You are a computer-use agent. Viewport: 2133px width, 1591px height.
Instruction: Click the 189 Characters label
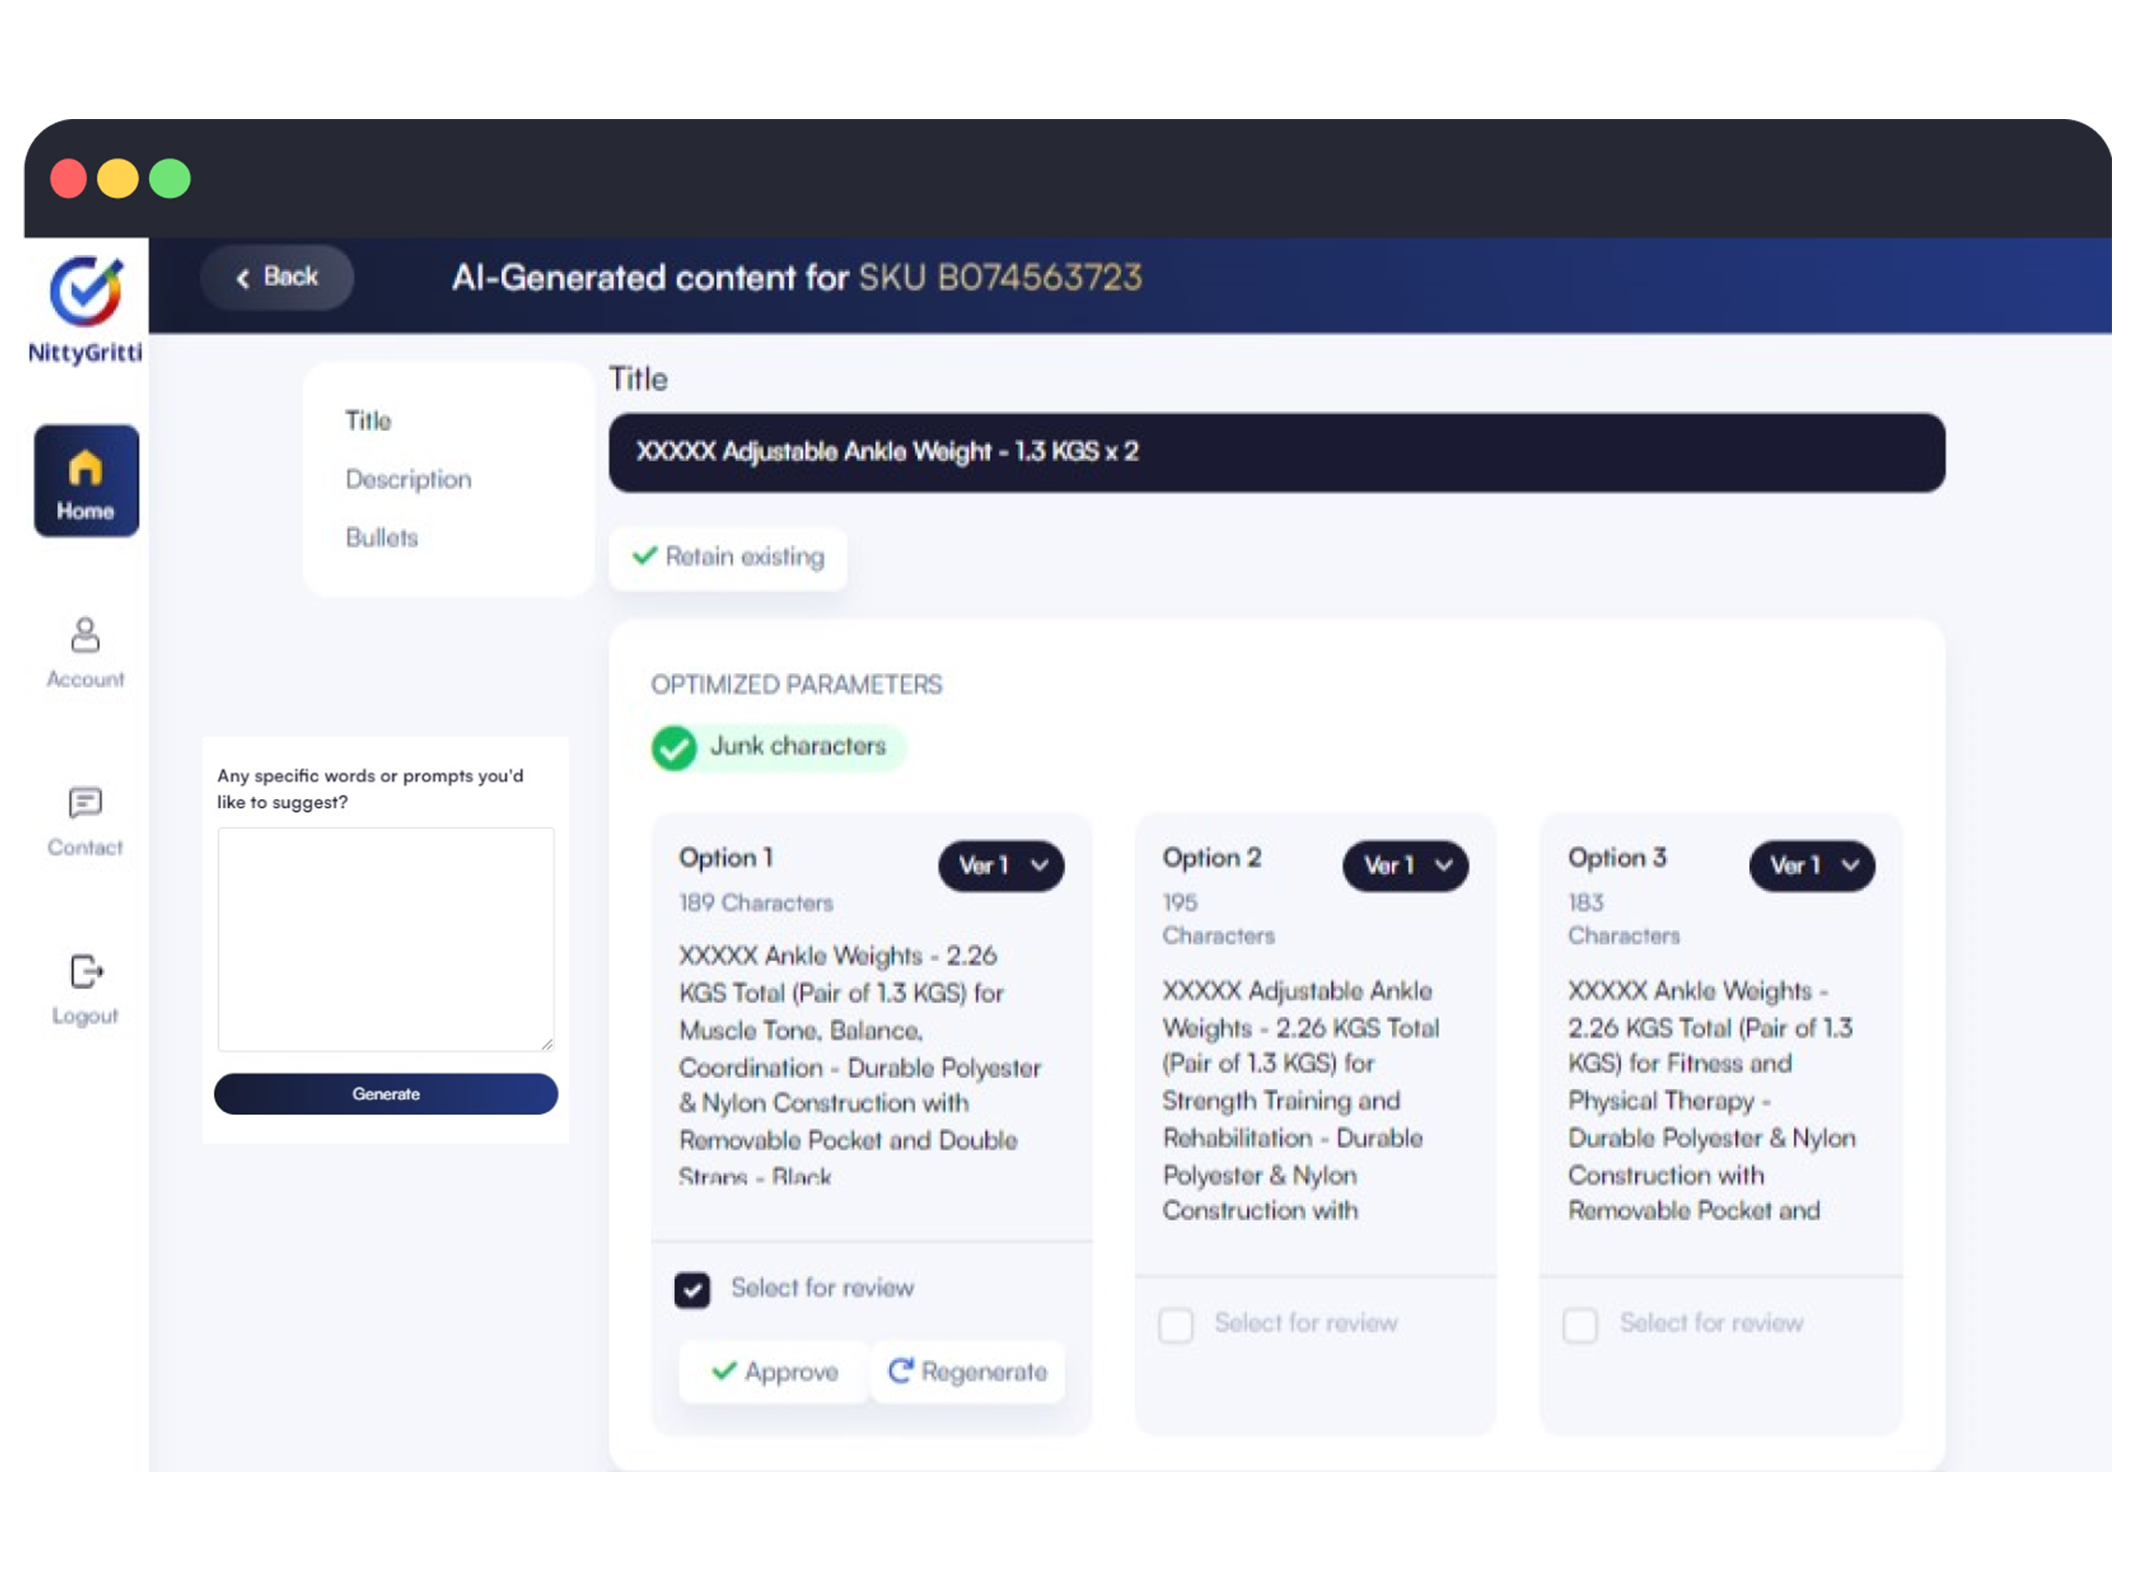pos(756,903)
